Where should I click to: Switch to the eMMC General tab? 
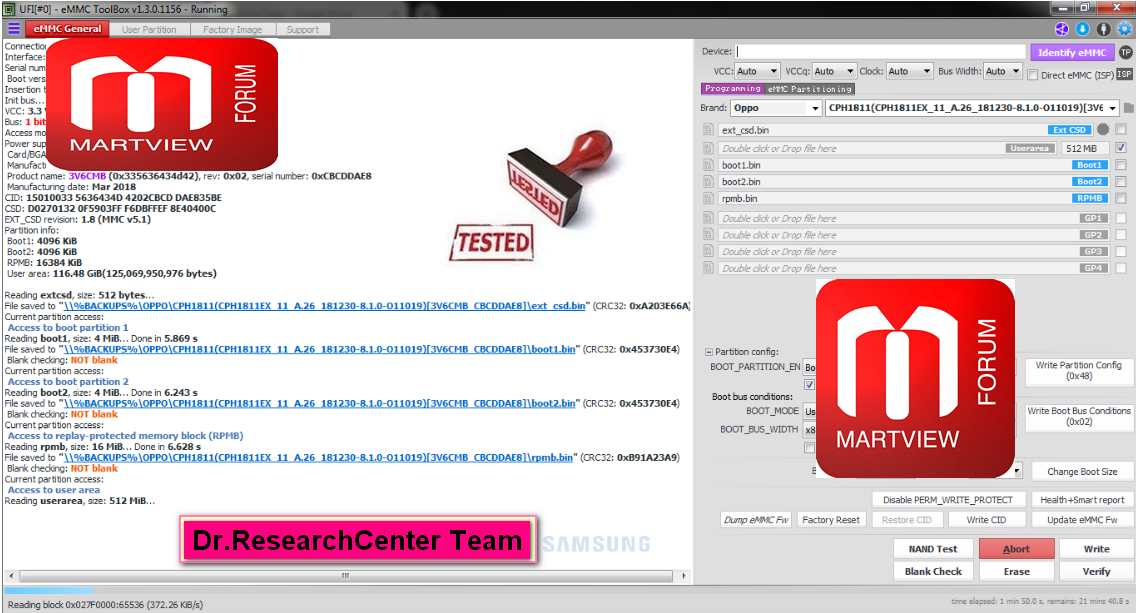[67, 29]
